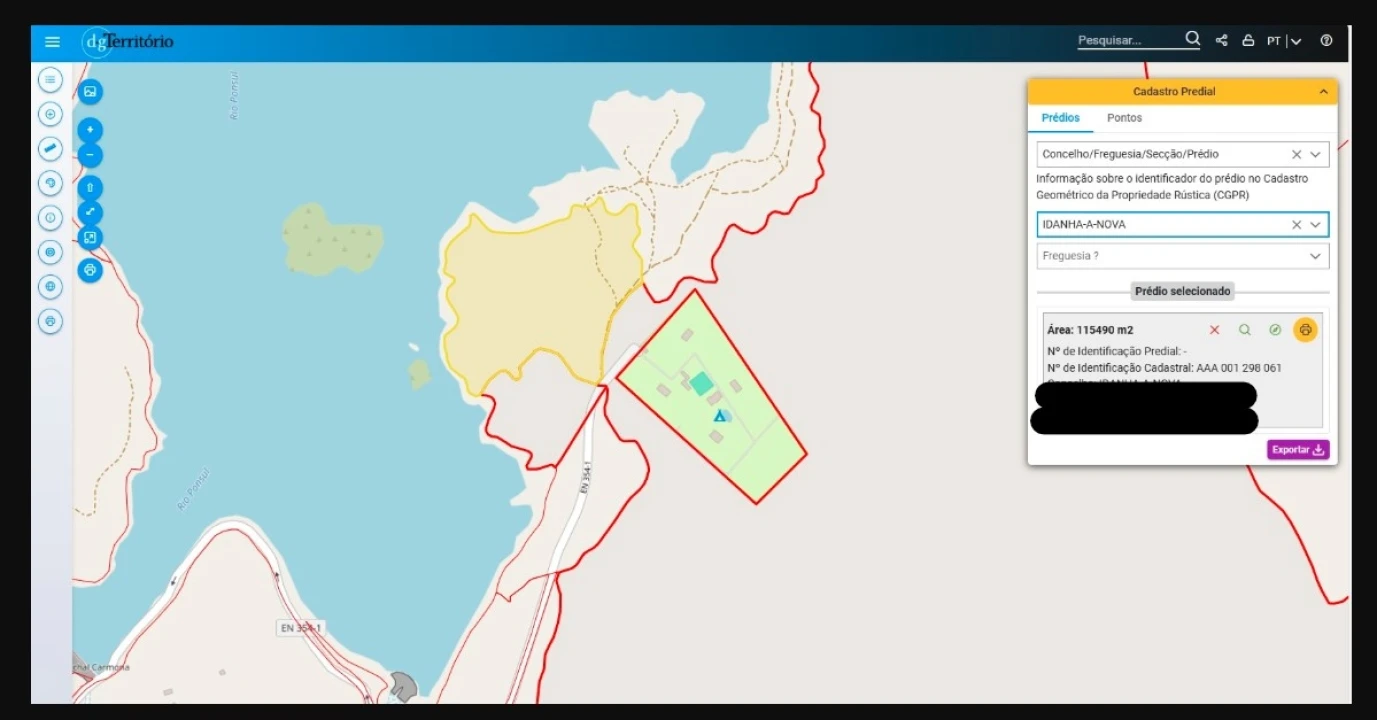Click the help question mark icon

click(1326, 41)
